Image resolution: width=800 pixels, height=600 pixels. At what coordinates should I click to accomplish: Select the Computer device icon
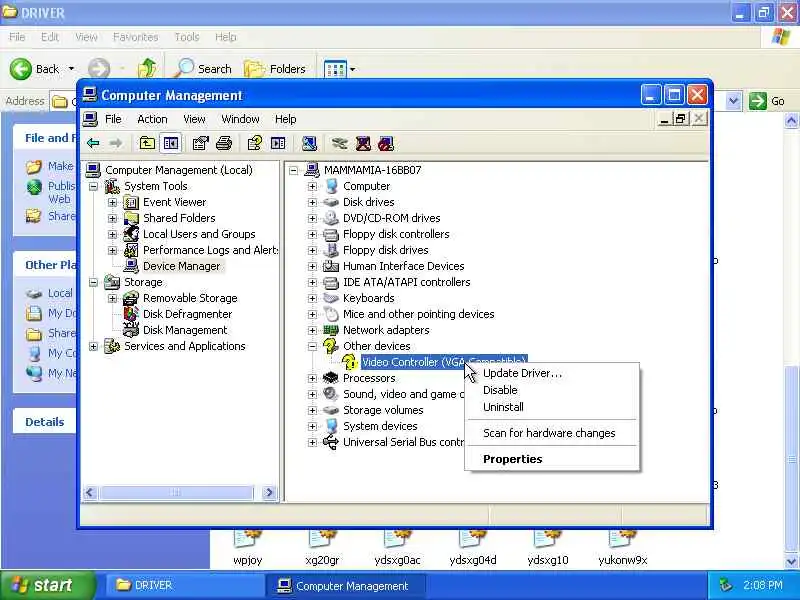point(332,186)
